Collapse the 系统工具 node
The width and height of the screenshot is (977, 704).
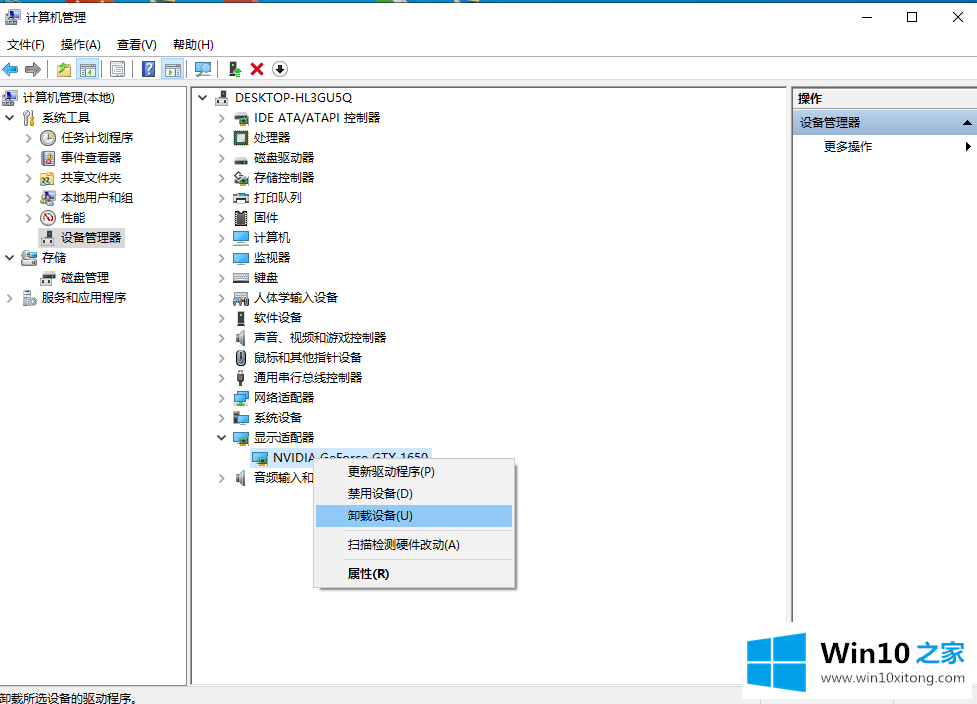click(x=10, y=117)
